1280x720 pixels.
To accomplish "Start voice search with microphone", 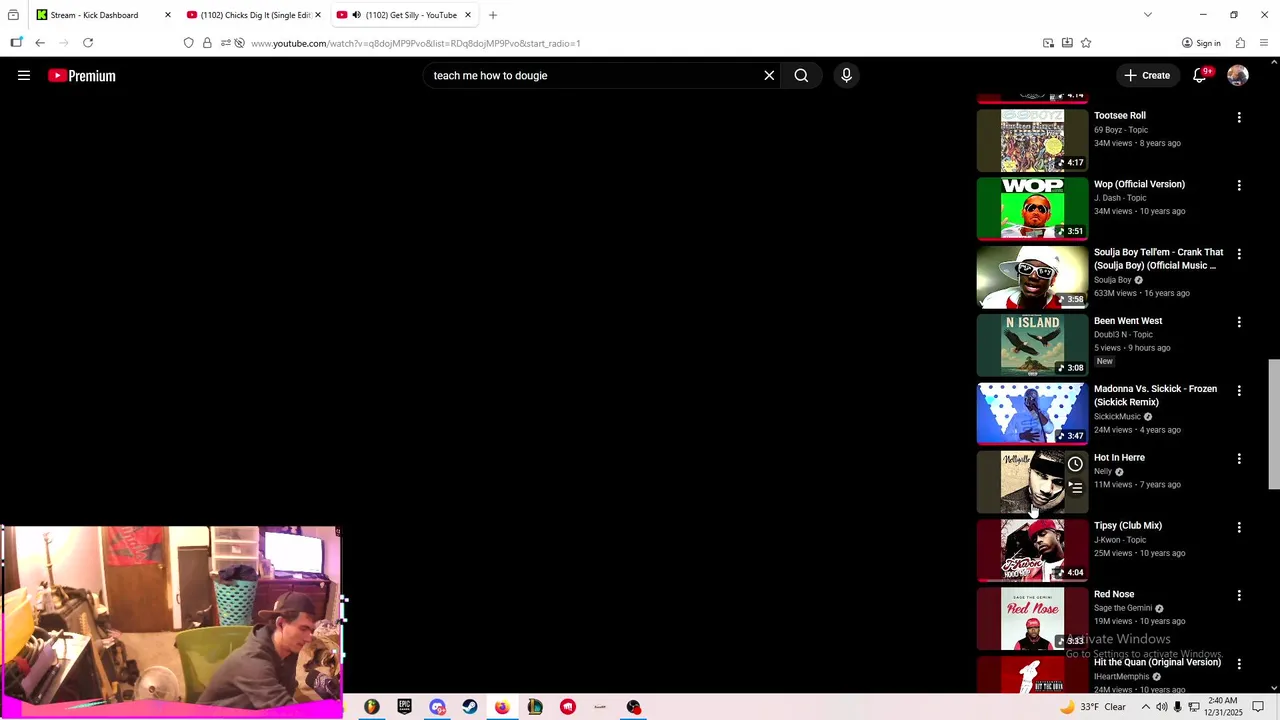I will [x=846, y=75].
